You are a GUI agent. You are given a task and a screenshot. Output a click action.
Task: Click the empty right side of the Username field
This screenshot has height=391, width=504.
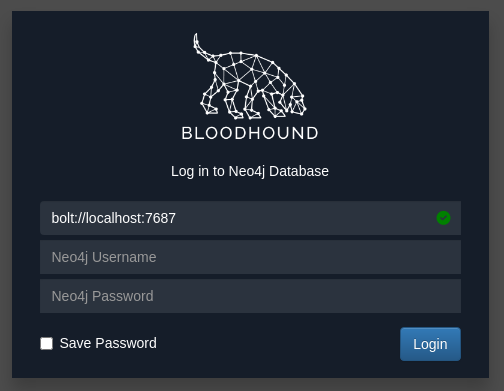[308, 257]
